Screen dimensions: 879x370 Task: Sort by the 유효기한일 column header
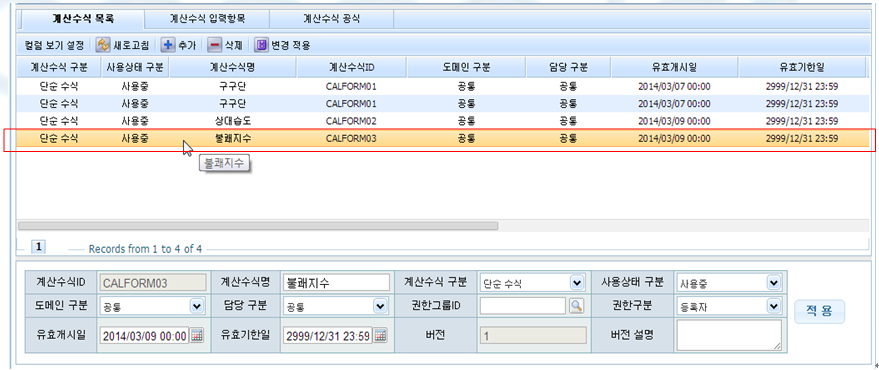coord(802,68)
